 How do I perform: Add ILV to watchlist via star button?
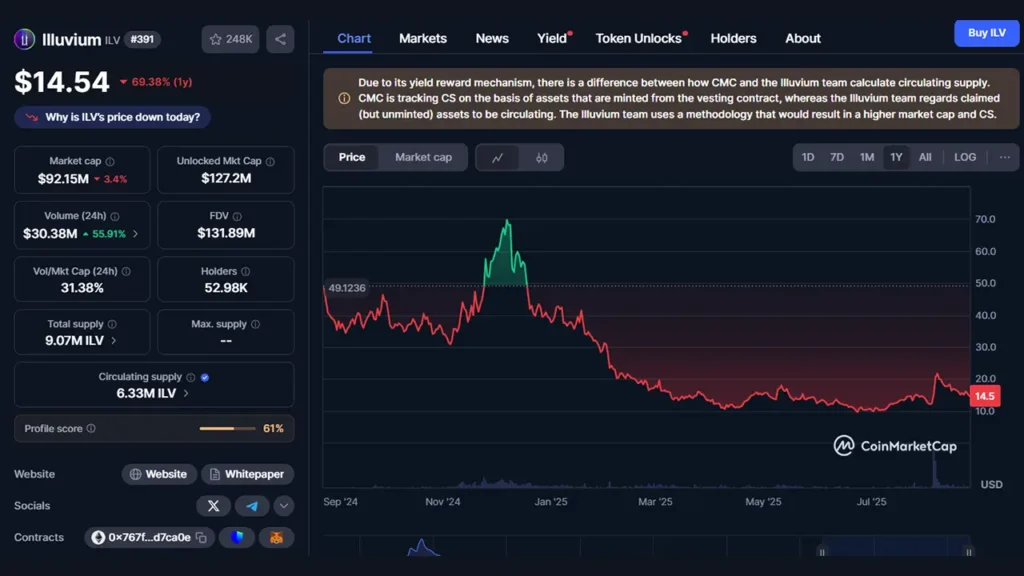[x=231, y=39]
